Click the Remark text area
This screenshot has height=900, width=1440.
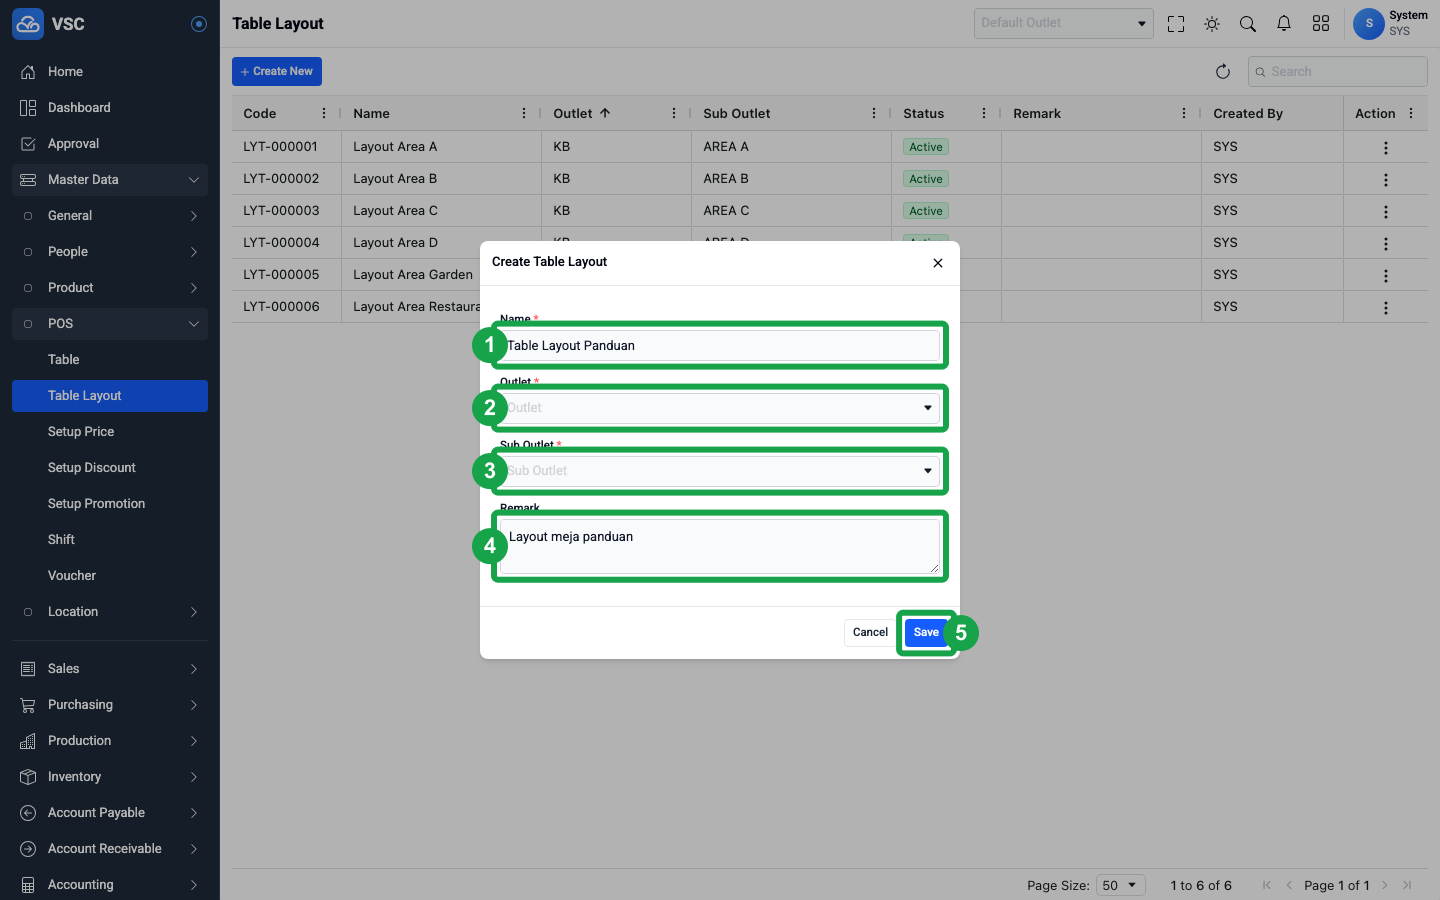click(720, 546)
